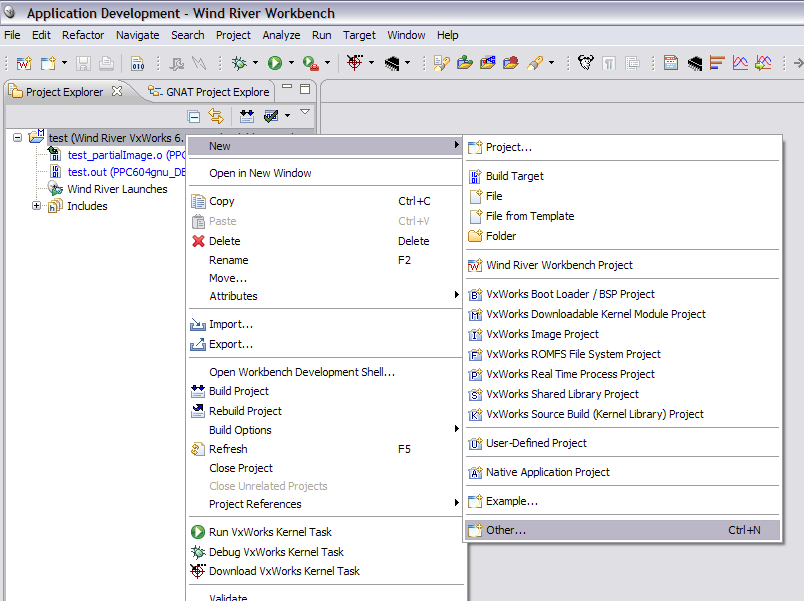Click the green Run toolbar button
Screen dimensions: 804x601
[275, 63]
